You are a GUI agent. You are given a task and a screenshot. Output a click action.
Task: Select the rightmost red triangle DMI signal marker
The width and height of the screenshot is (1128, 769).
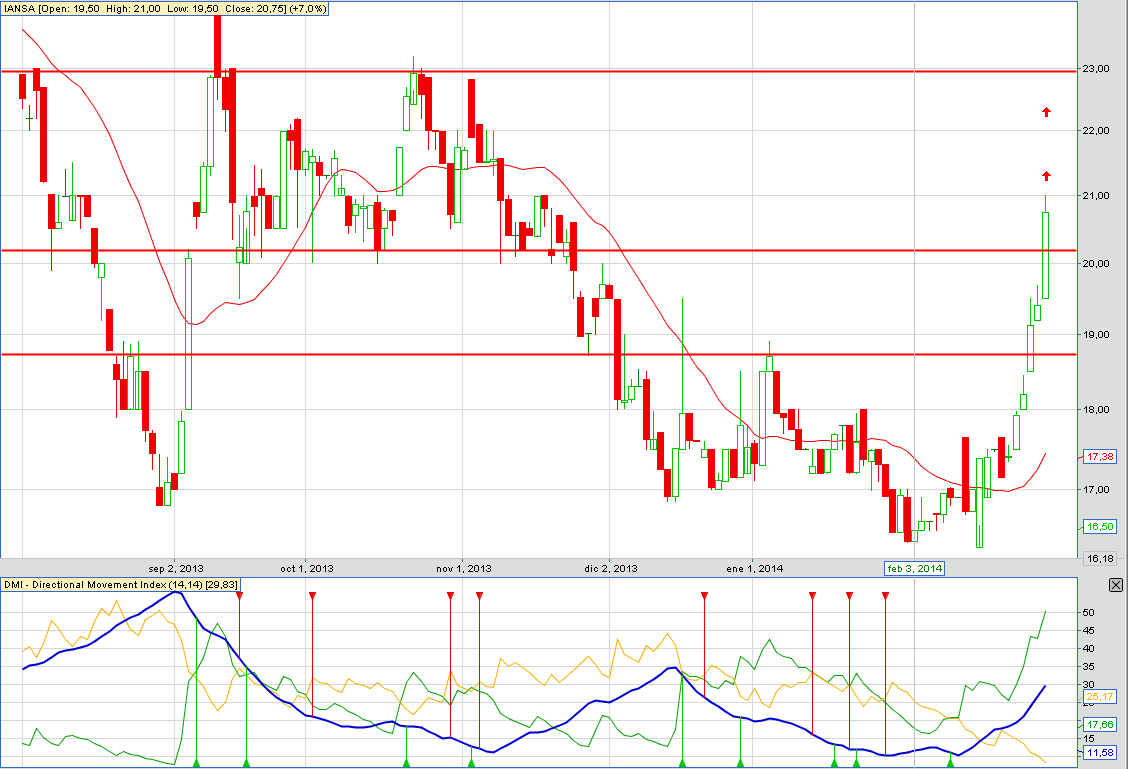click(886, 595)
